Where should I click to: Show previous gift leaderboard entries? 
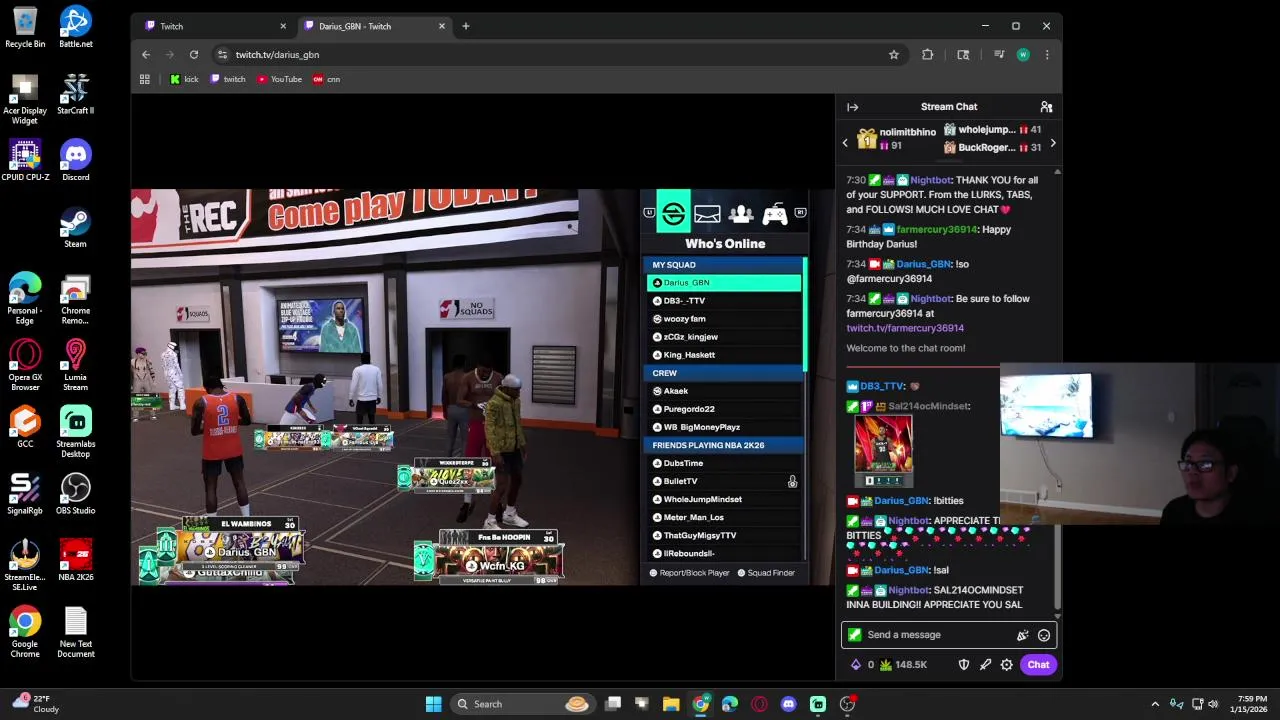[845, 143]
